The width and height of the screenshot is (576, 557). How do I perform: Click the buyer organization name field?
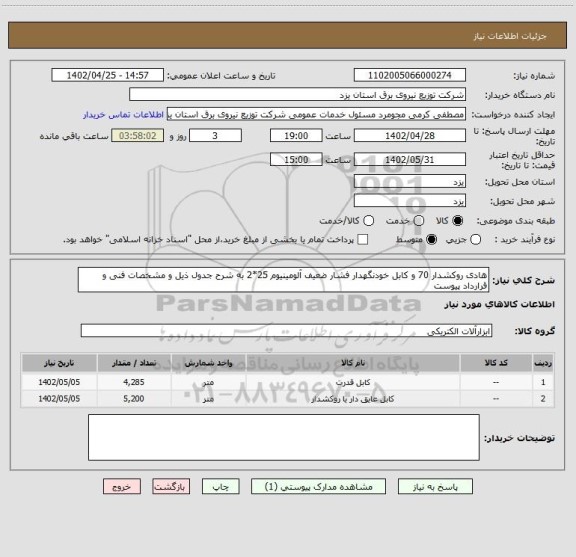tap(298, 95)
